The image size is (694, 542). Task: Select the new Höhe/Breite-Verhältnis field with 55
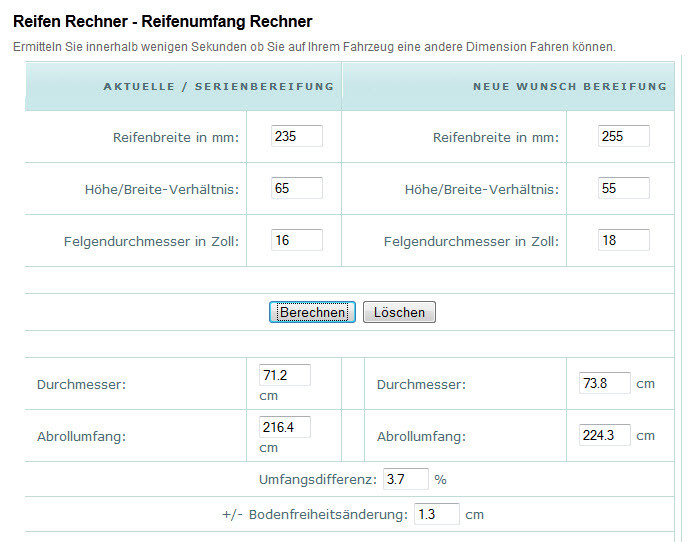pyautogui.click(x=623, y=188)
